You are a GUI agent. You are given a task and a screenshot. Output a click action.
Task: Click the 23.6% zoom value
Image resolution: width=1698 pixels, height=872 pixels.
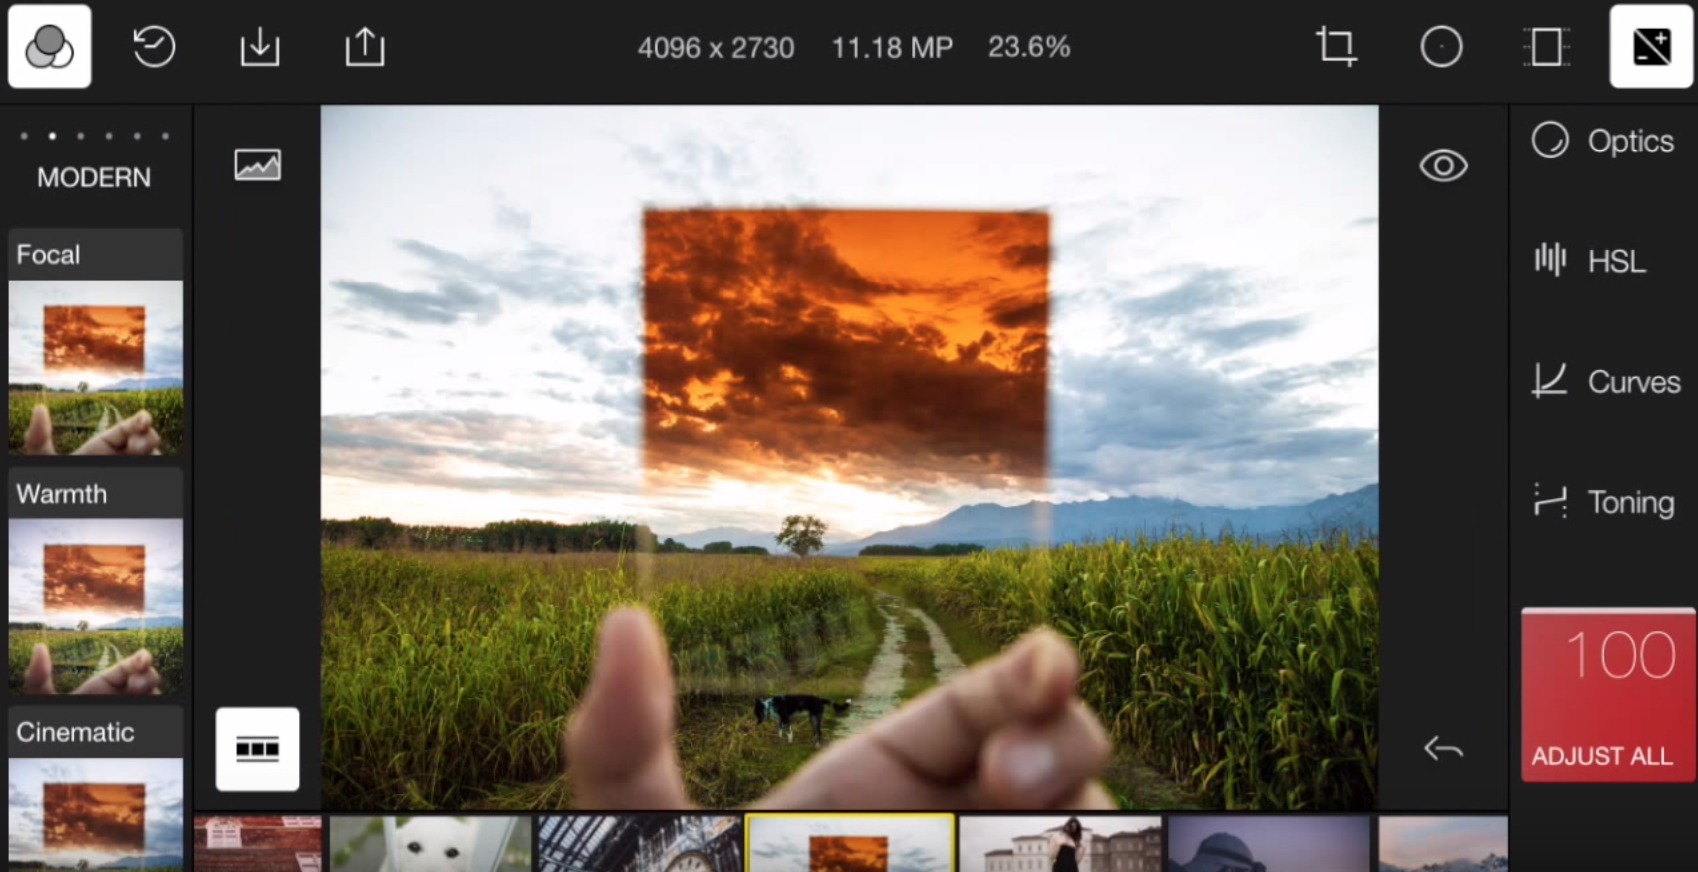(1029, 48)
